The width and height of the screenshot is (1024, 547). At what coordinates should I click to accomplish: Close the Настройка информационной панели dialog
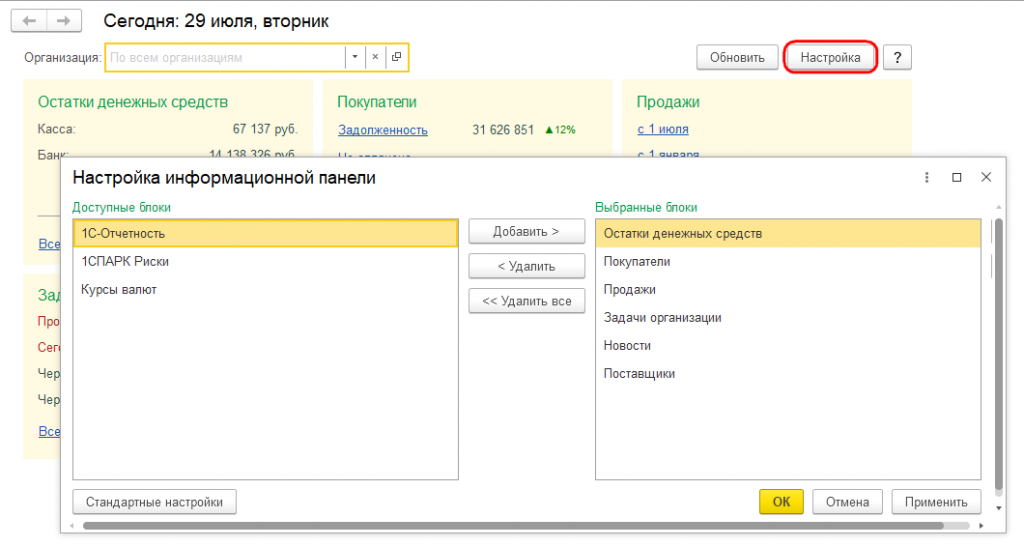tap(986, 177)
